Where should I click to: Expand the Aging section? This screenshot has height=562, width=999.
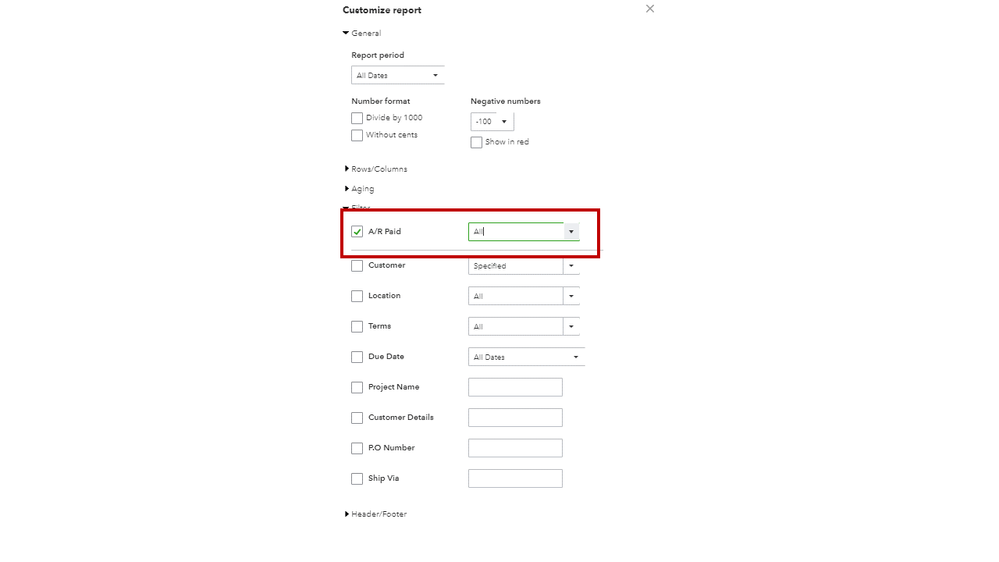tap(347, 188)
